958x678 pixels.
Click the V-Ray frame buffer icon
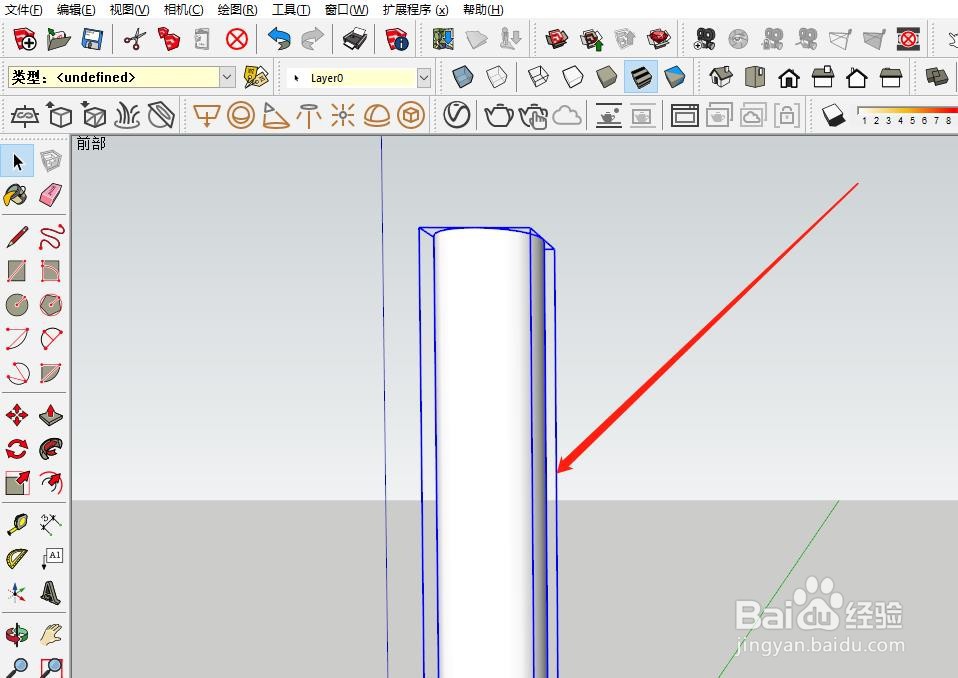[684, 115]
